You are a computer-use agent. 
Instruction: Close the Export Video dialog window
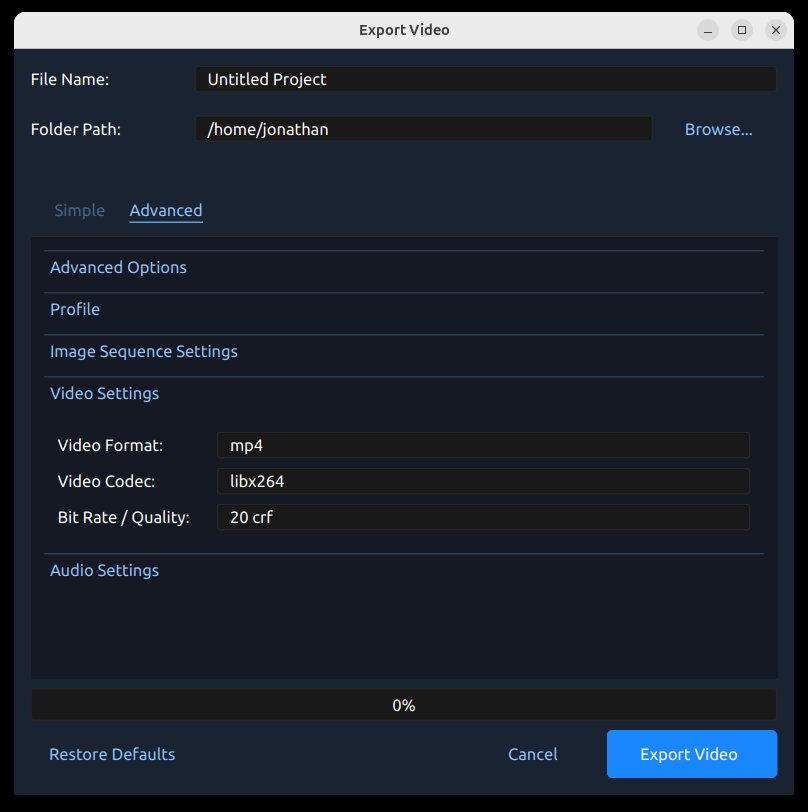[776, 30]
